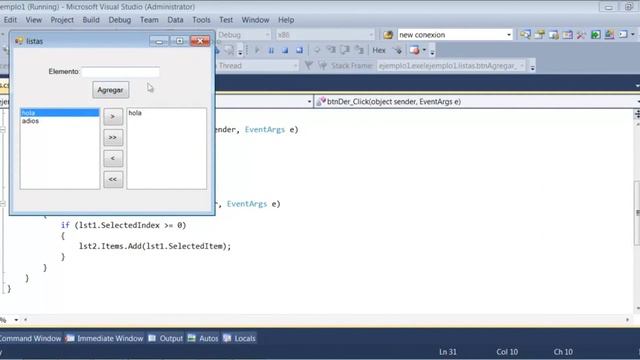The height and width of the screenshot is (360, 640).
Task: Open the Object Browser toolbar icon
Action: 554,35
